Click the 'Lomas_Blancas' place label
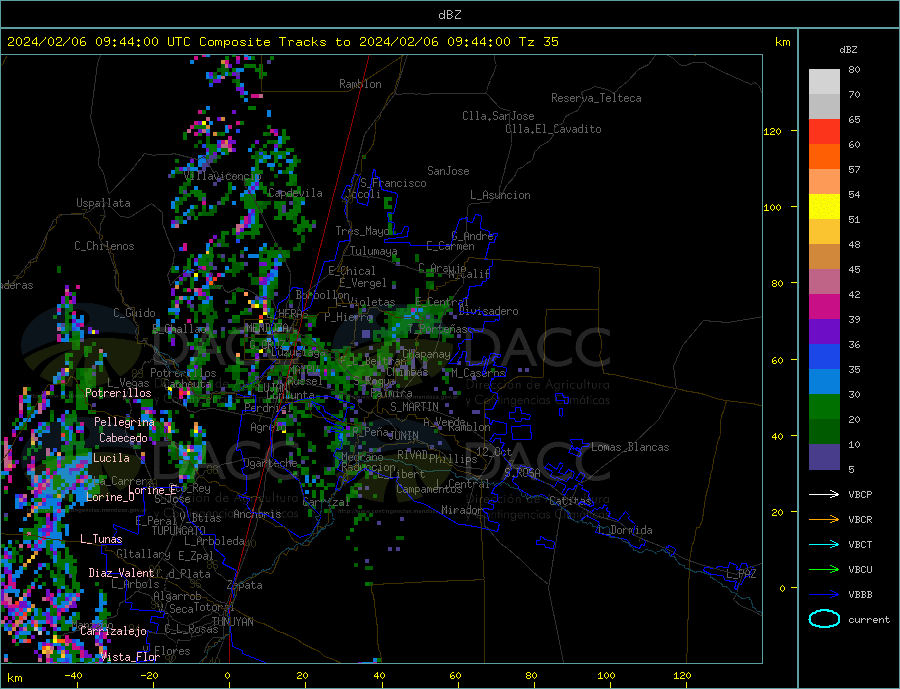Viewport: 900px width, 689px height. 630,447
